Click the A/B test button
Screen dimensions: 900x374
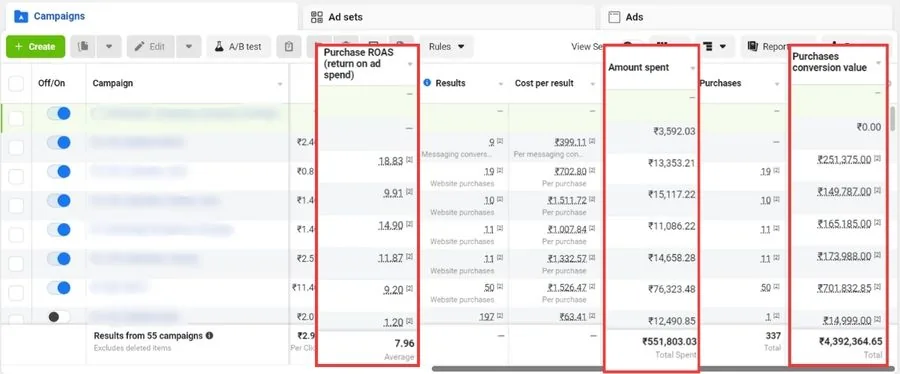pos(238,47)
